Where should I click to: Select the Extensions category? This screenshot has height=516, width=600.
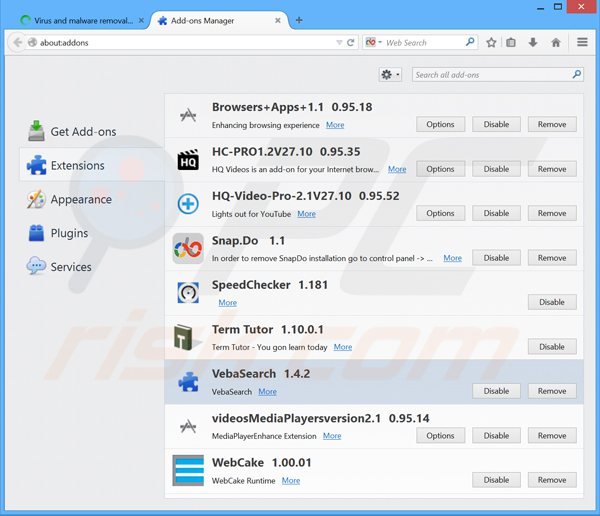click(x=92, y=165)
